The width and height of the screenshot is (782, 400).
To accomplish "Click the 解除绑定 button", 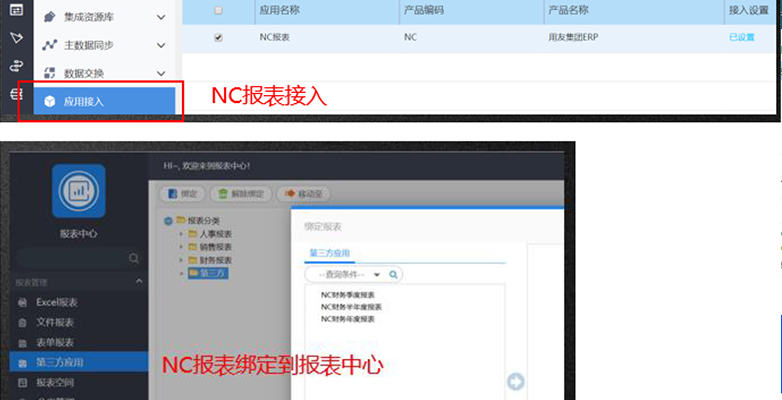I will [241, 194].
